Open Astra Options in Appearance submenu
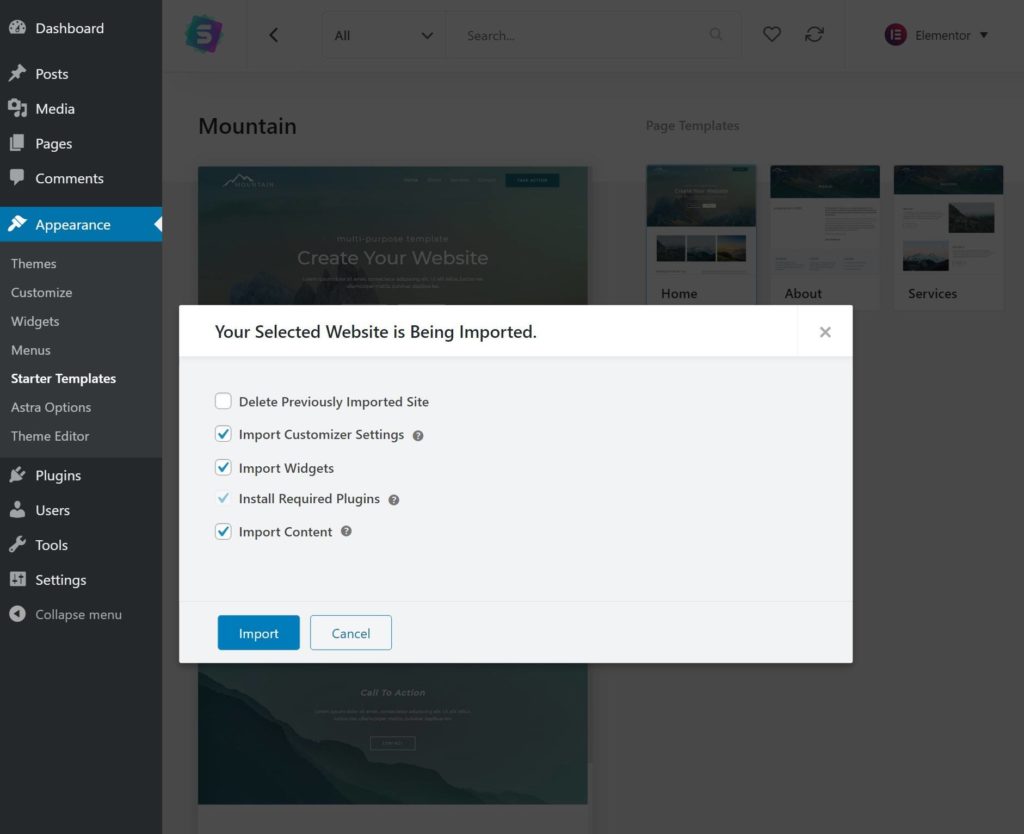Image resolution: width=1024 pixels, height=834 pixels. 51,408
